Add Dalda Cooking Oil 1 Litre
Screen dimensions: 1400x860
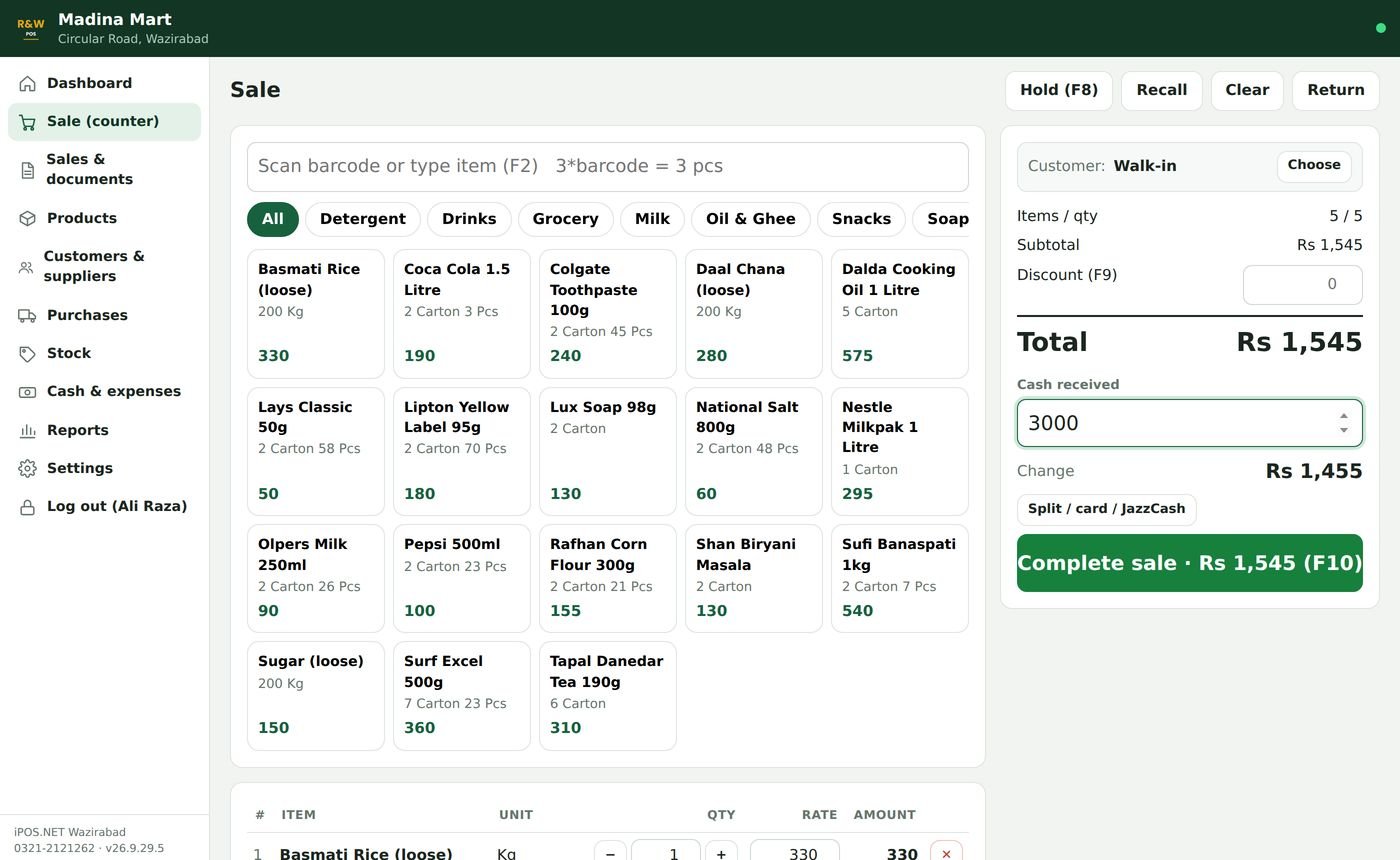[900, 314]
